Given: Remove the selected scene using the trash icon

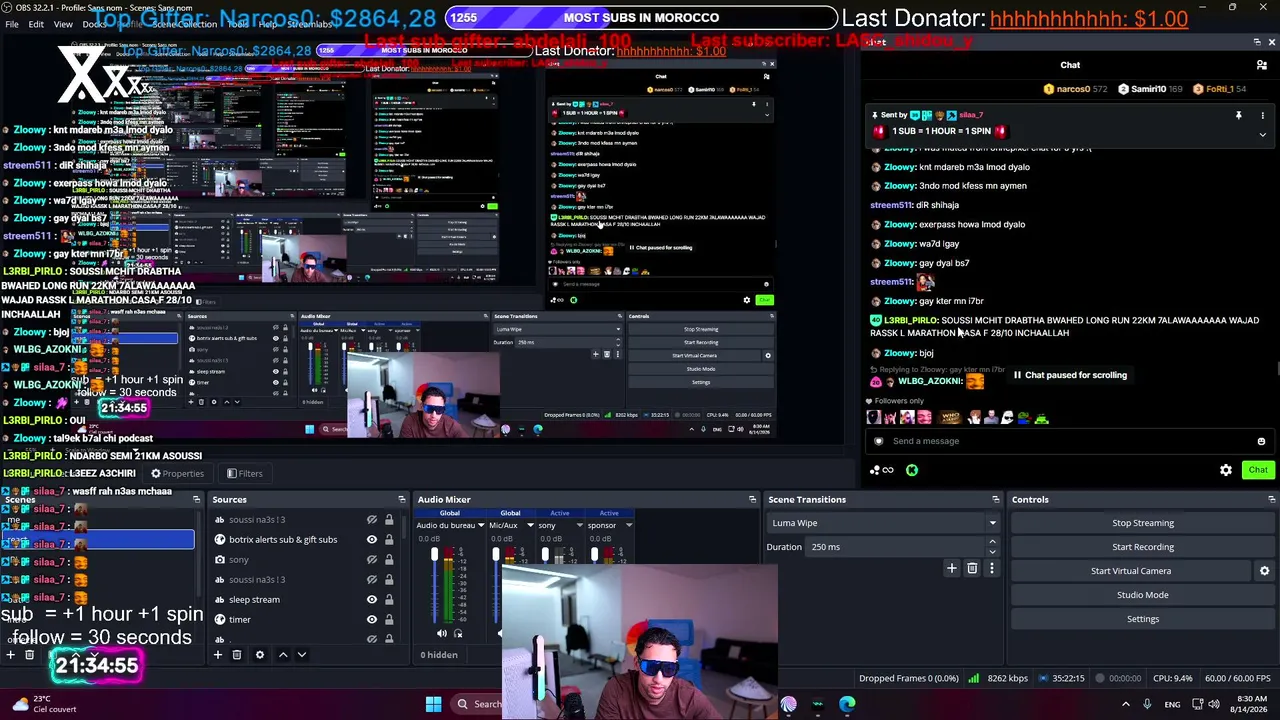Looking at the screenshot, I should click(x=29, y=655).
